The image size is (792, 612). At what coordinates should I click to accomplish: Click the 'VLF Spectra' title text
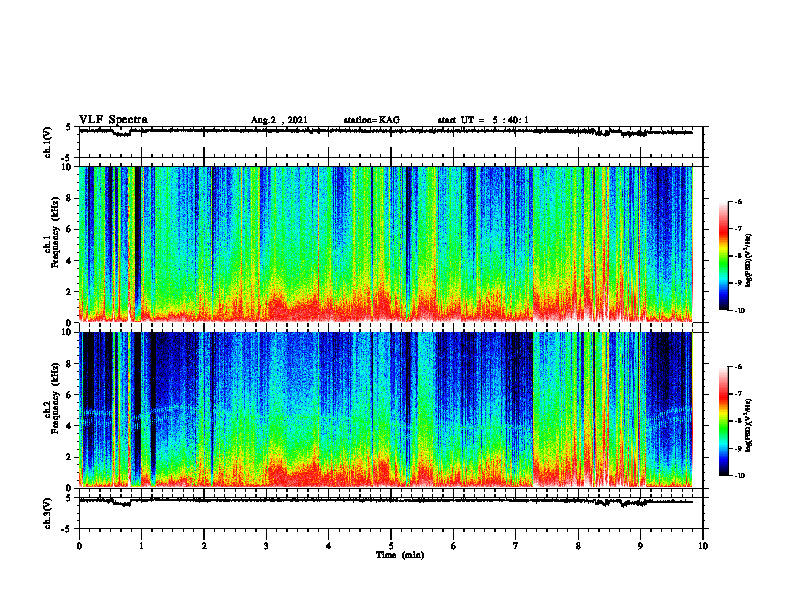(113, 120)
